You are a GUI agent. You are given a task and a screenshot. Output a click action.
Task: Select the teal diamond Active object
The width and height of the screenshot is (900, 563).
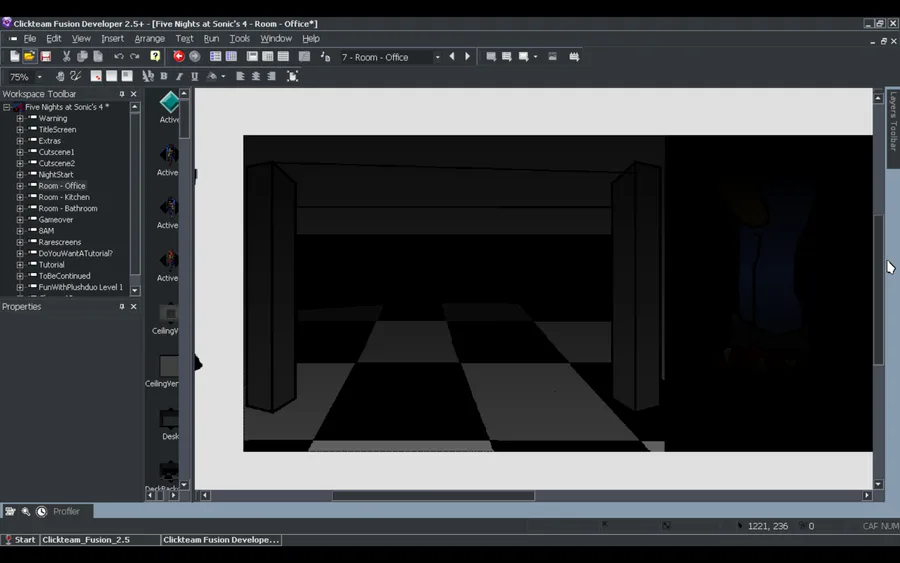click(x=169, y=103)
